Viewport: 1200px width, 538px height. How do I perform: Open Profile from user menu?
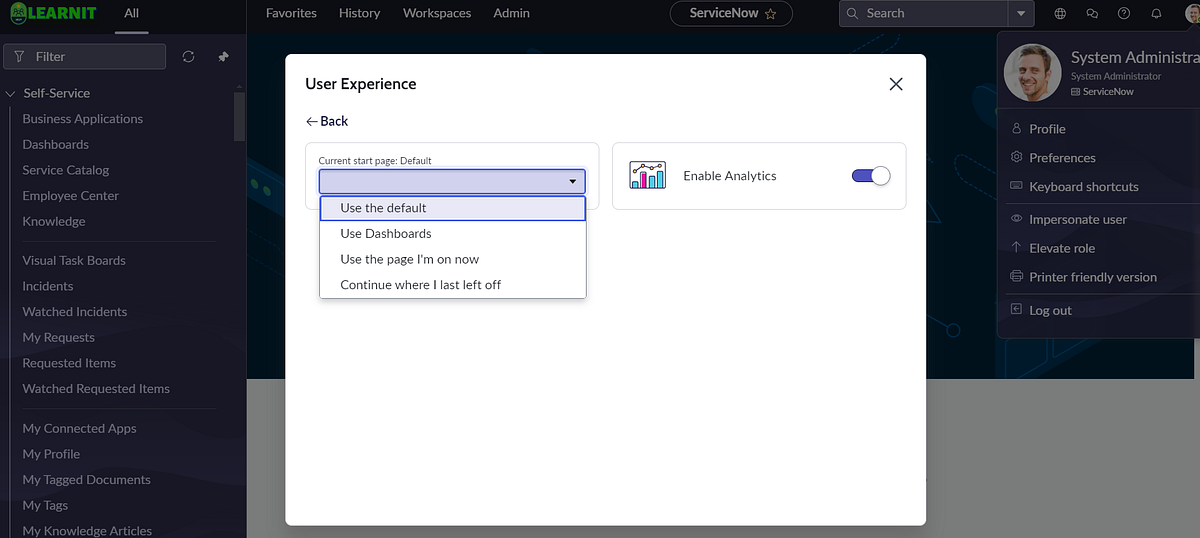1047,129
